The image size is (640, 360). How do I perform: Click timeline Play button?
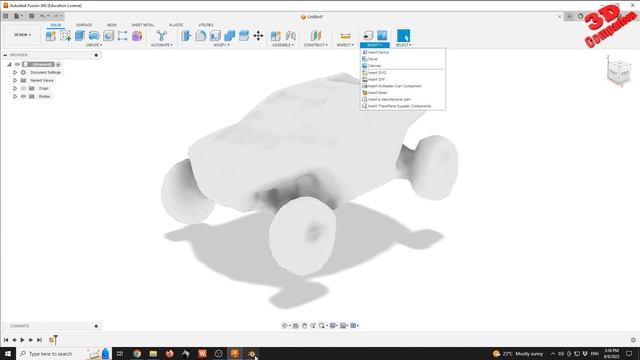pos(22,340)
